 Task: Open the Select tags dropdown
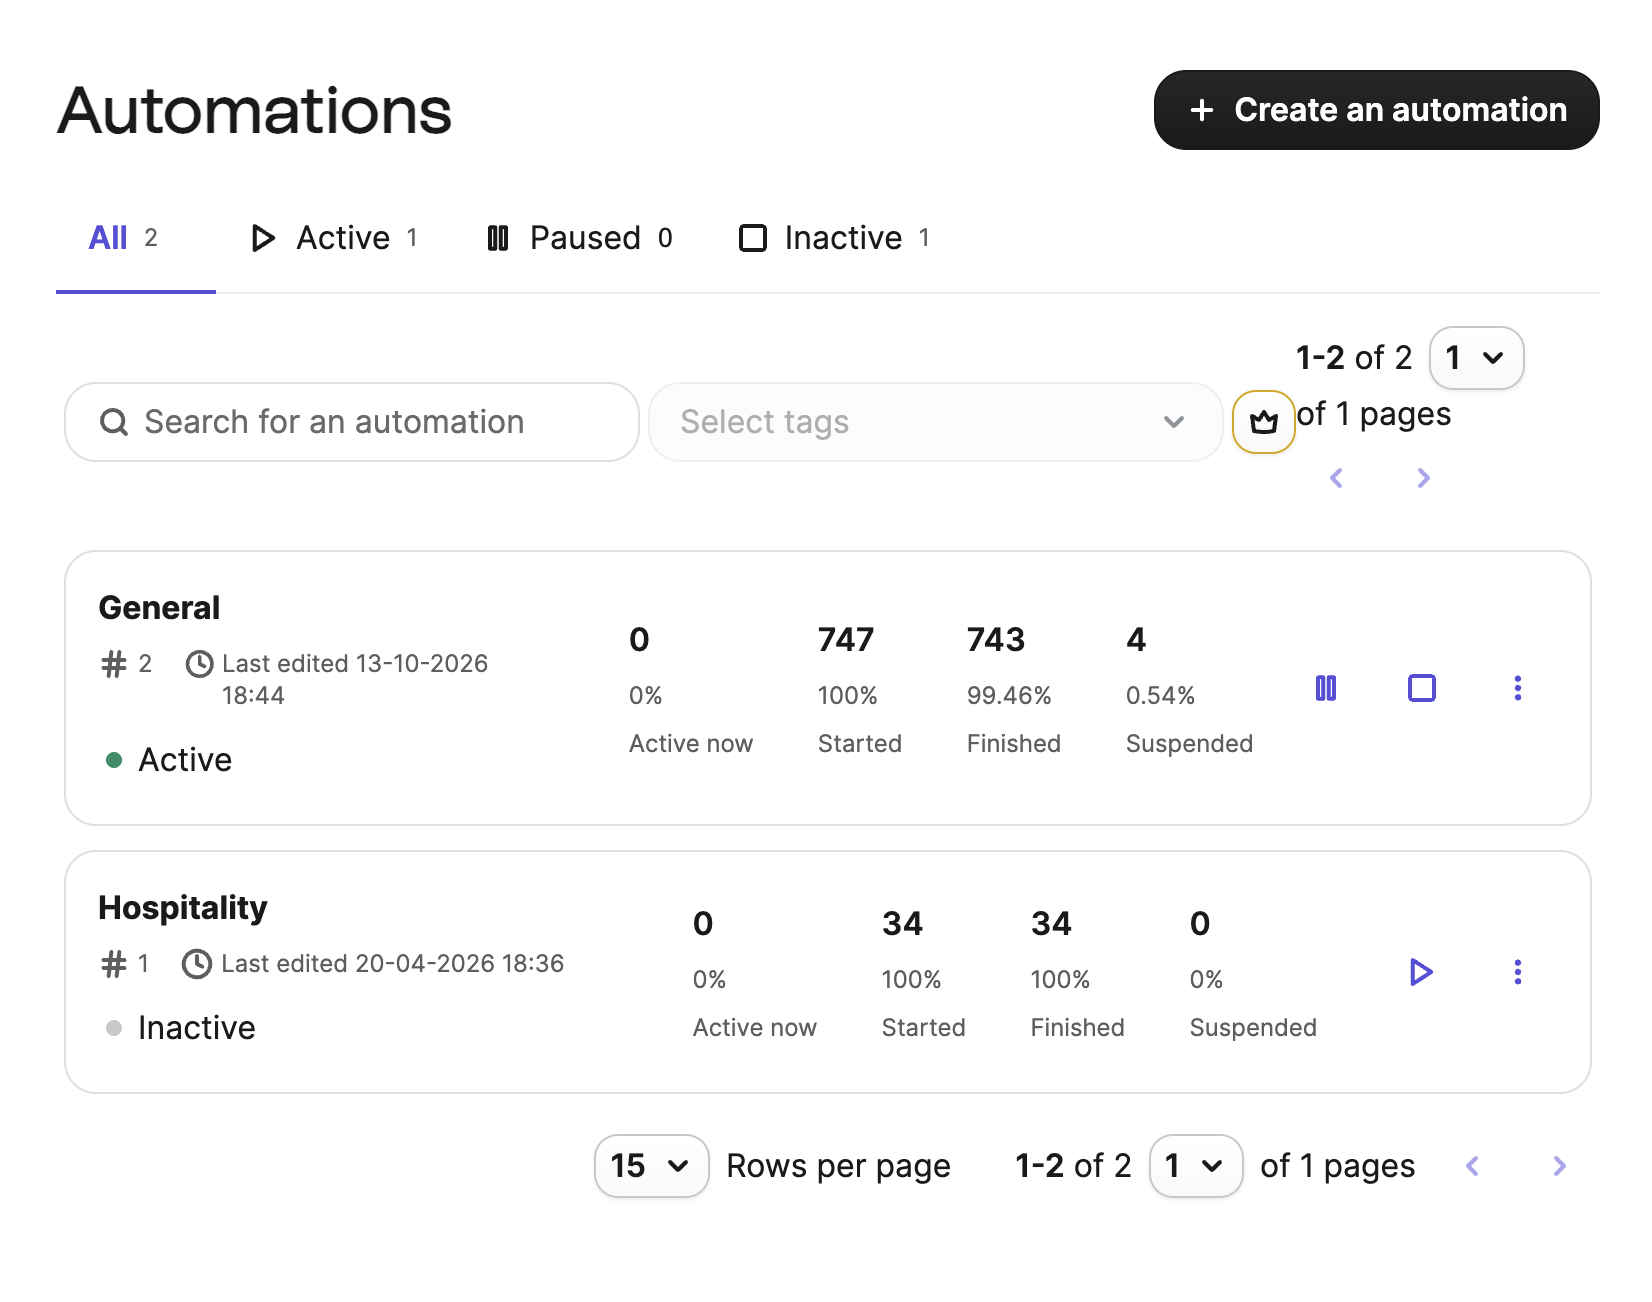(936, 422)
